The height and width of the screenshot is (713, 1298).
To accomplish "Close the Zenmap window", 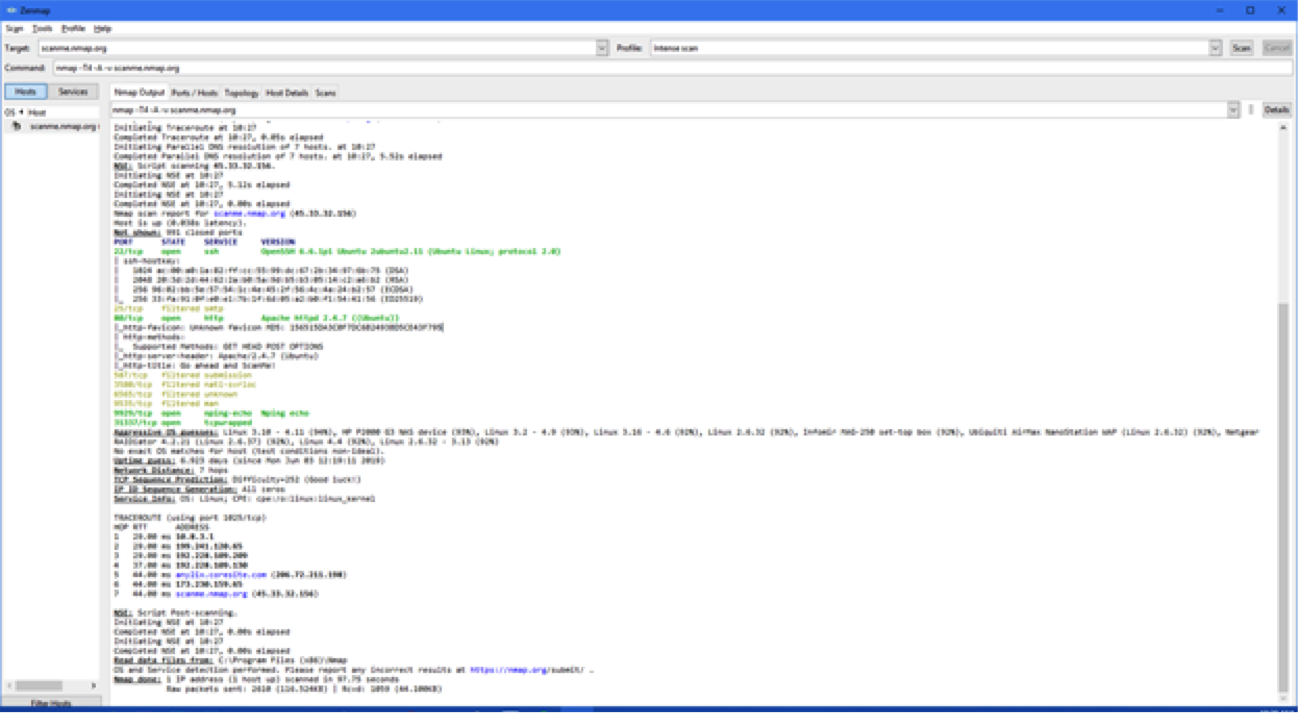I will [x=1281, y=10].
